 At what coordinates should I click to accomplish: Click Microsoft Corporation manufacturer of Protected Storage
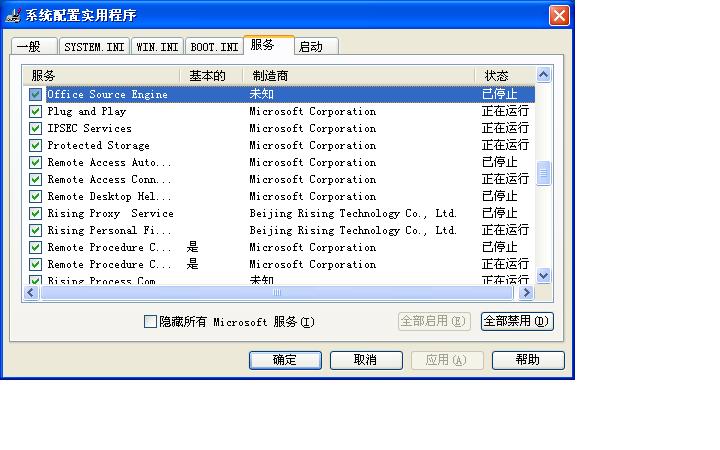313,146
